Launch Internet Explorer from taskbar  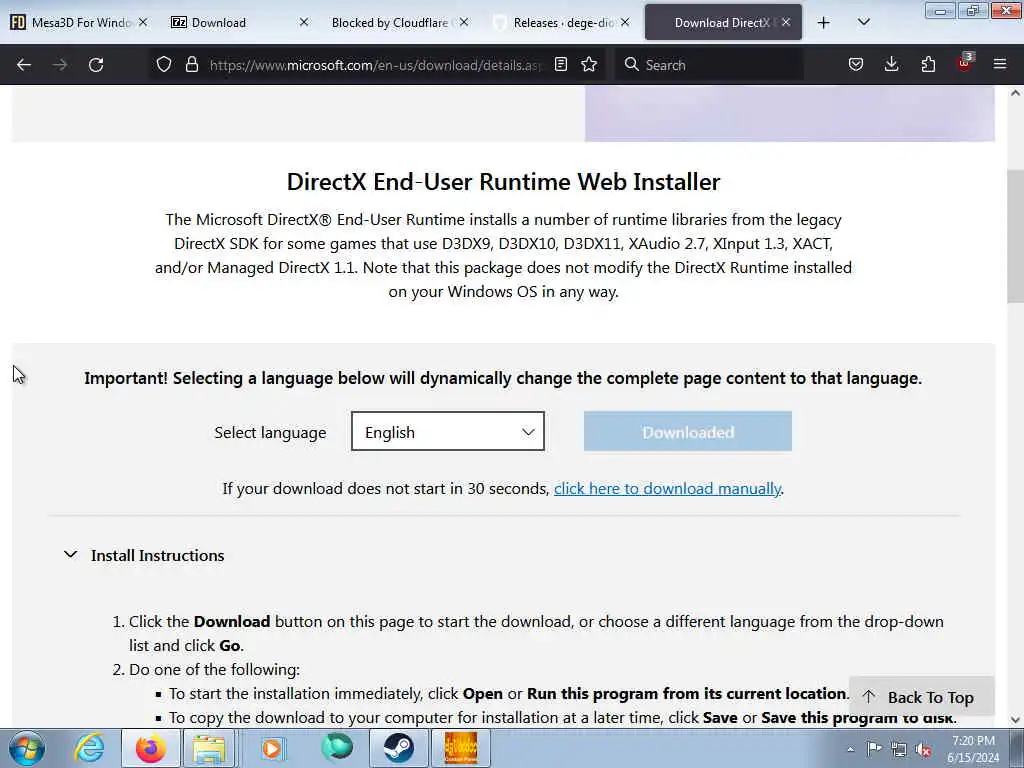tap(89, 748)
